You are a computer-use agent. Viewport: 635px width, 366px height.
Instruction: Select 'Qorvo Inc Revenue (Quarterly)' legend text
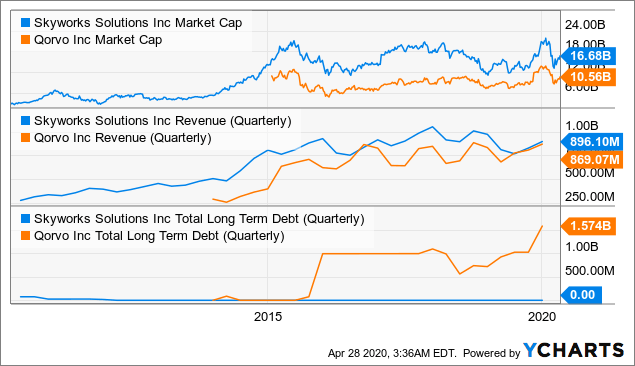tap(123, 138)
